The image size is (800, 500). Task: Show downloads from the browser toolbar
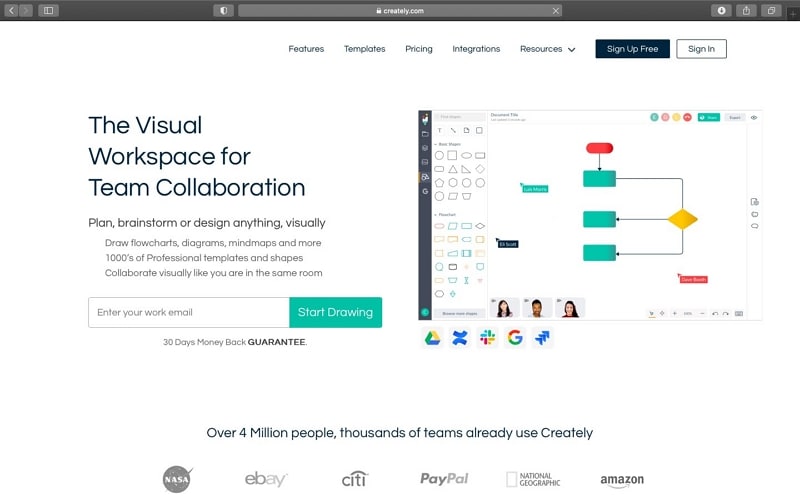tap(721, 10)
